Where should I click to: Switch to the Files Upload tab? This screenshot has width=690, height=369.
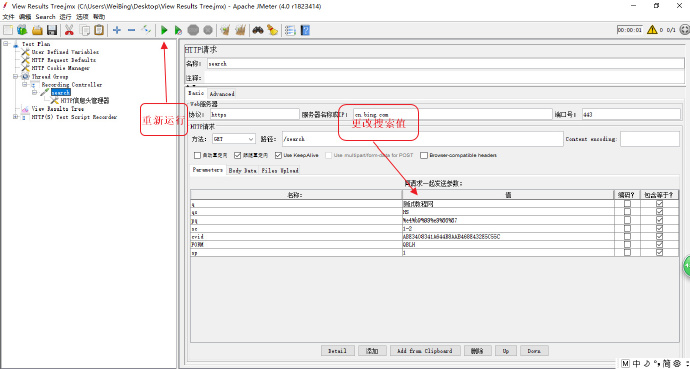[x=280, y=170]
